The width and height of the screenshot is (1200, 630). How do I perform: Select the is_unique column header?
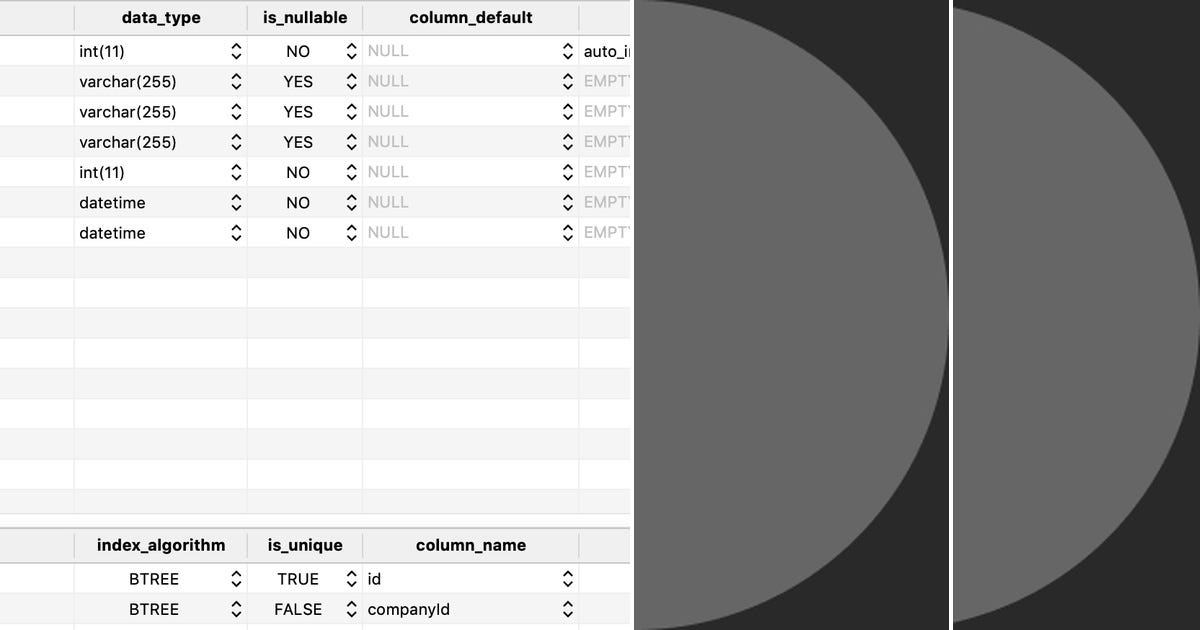[x=305, y=545]
